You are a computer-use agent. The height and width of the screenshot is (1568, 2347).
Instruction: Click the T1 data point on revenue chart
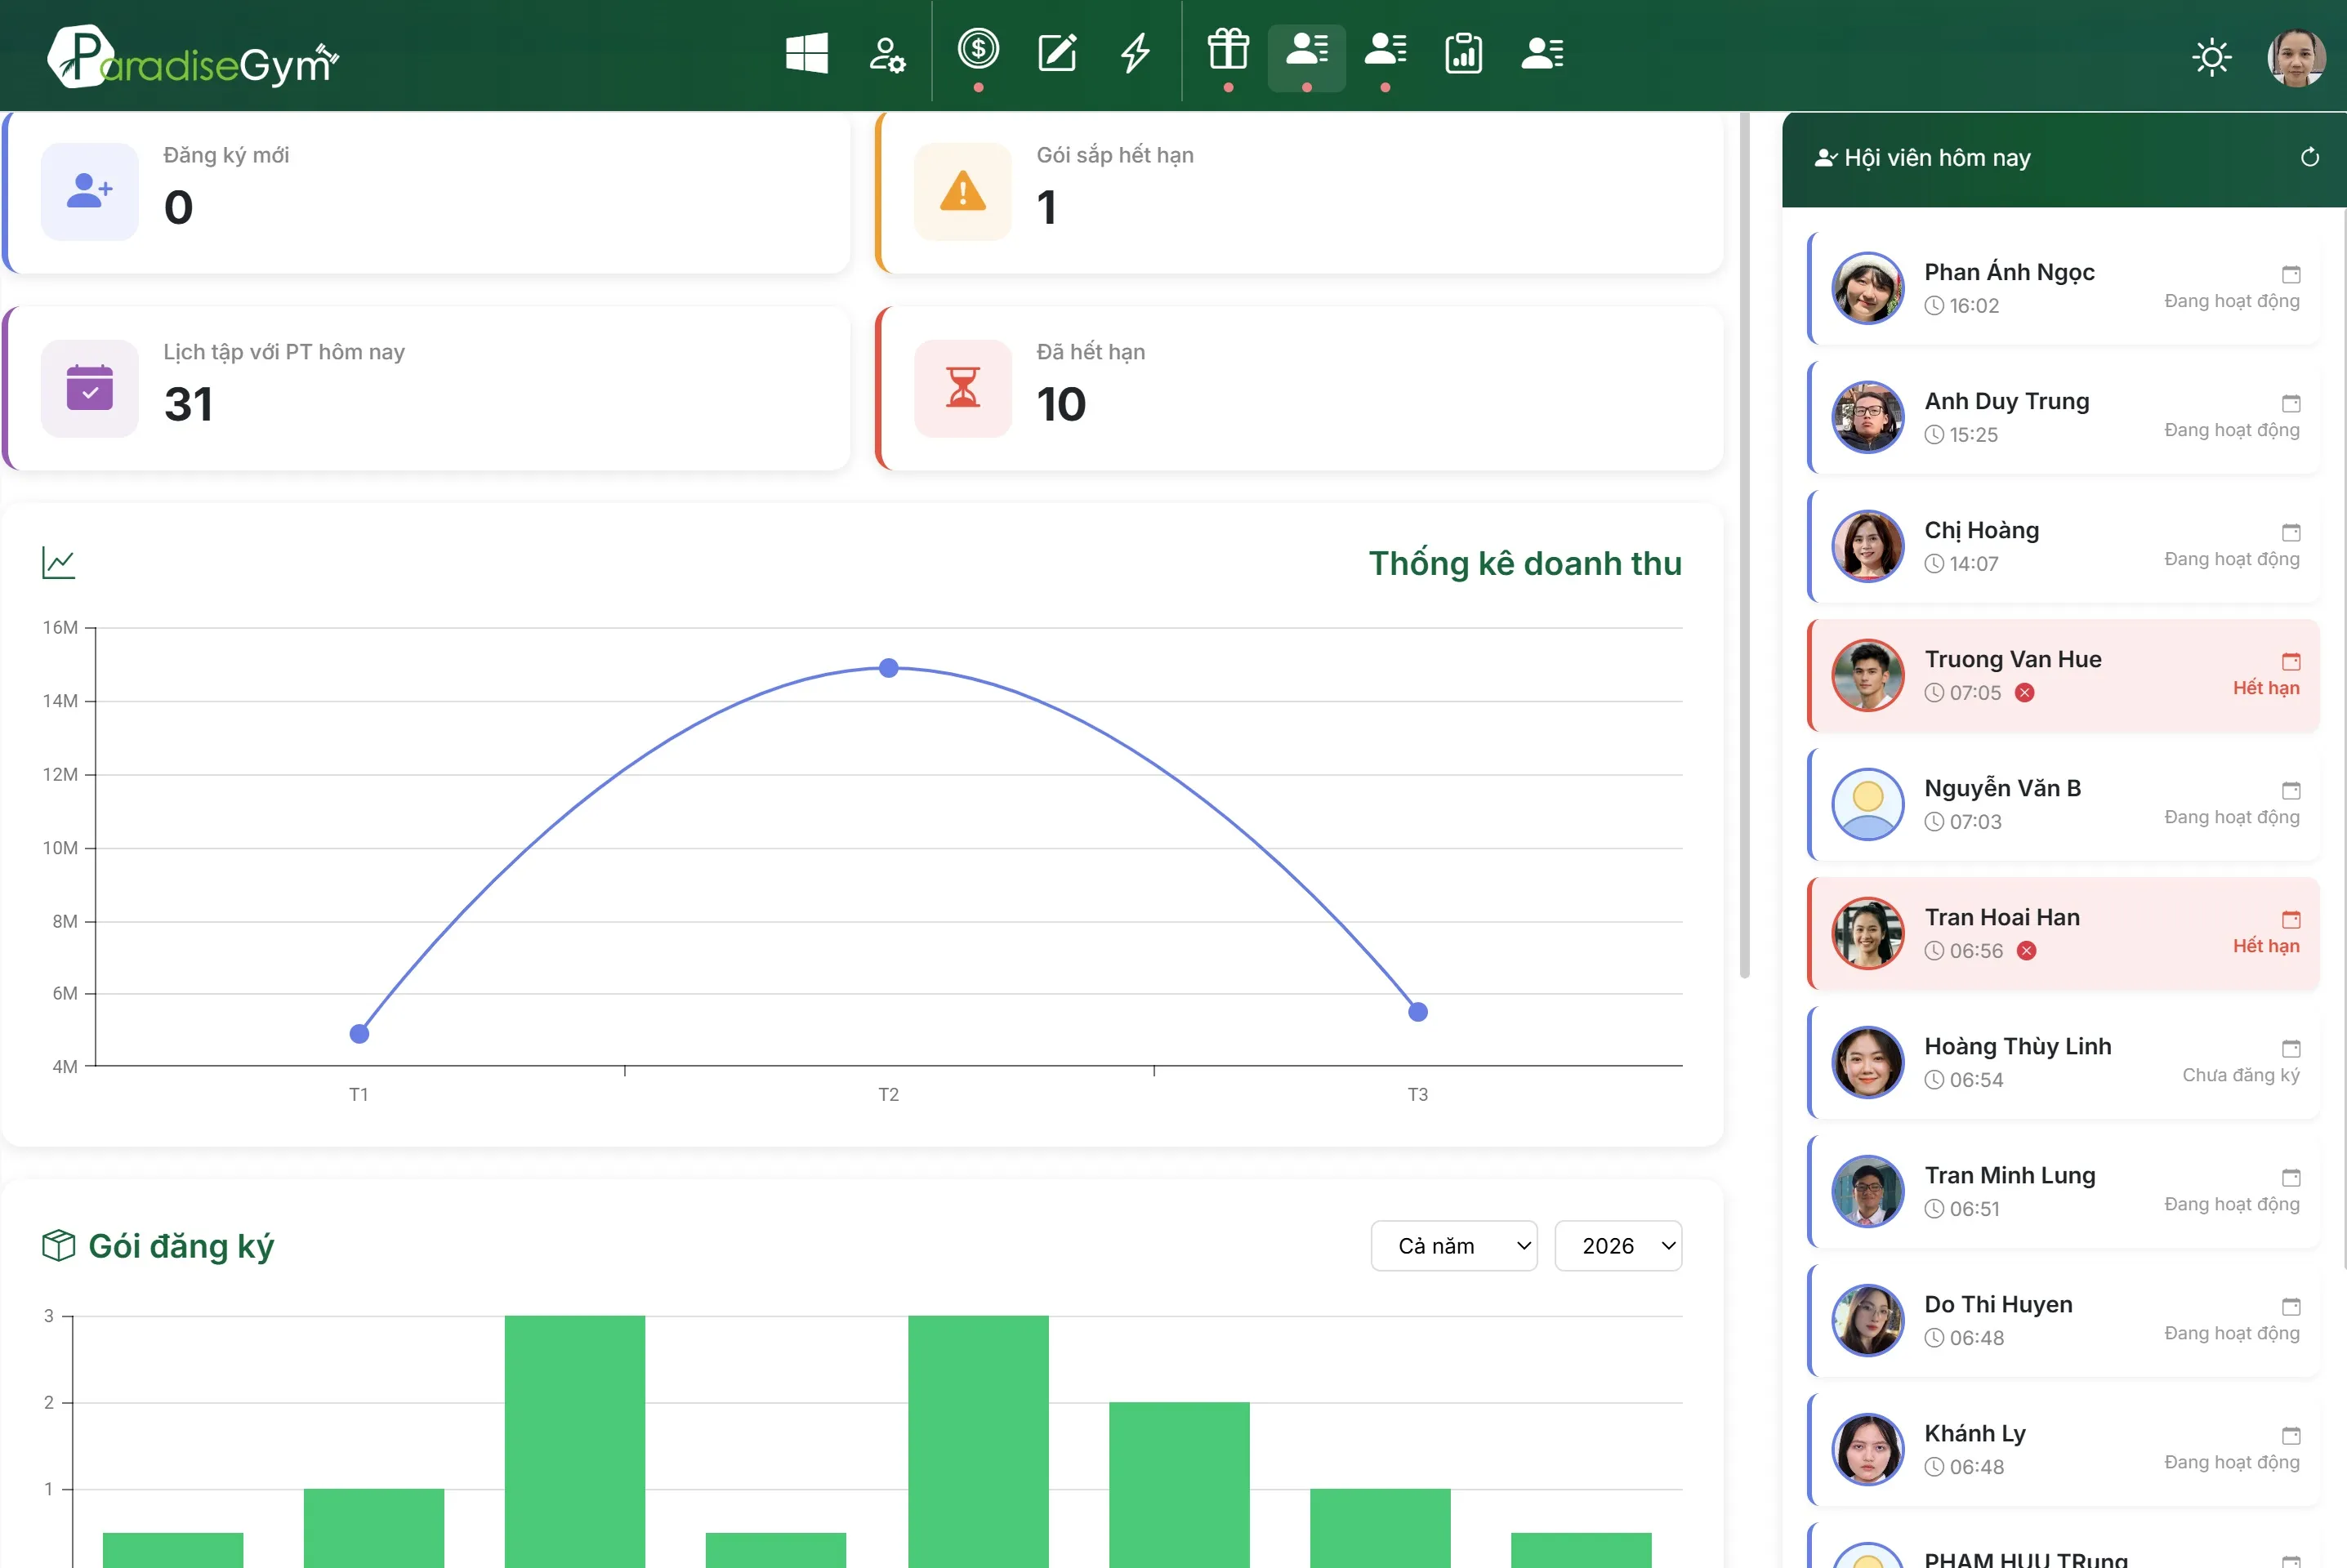pyautogui.click(x=359, y=1033)
